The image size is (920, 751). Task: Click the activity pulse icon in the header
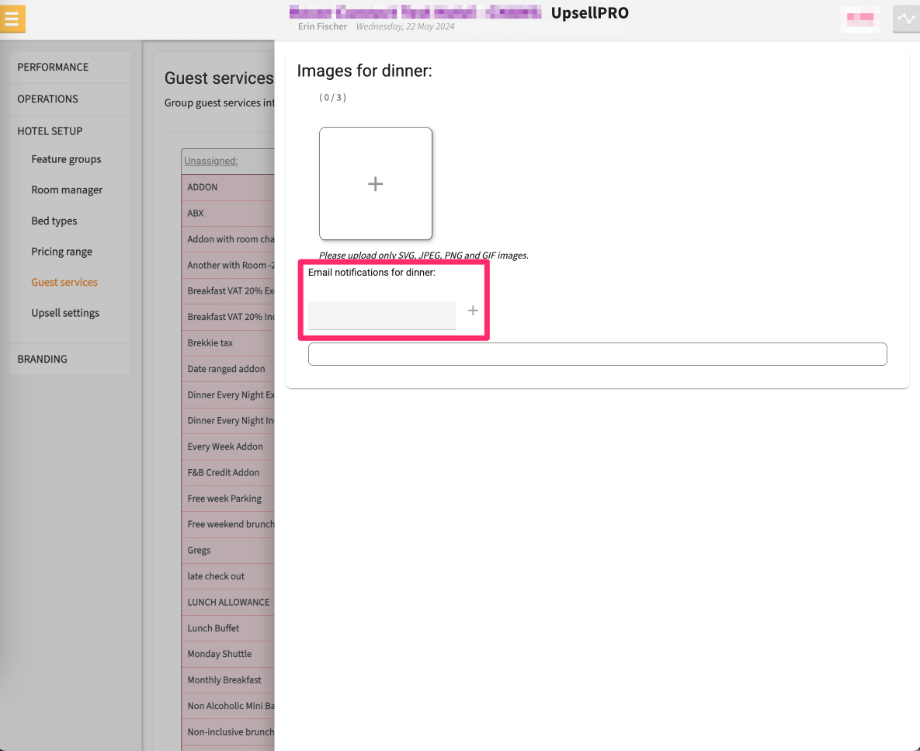906,19
